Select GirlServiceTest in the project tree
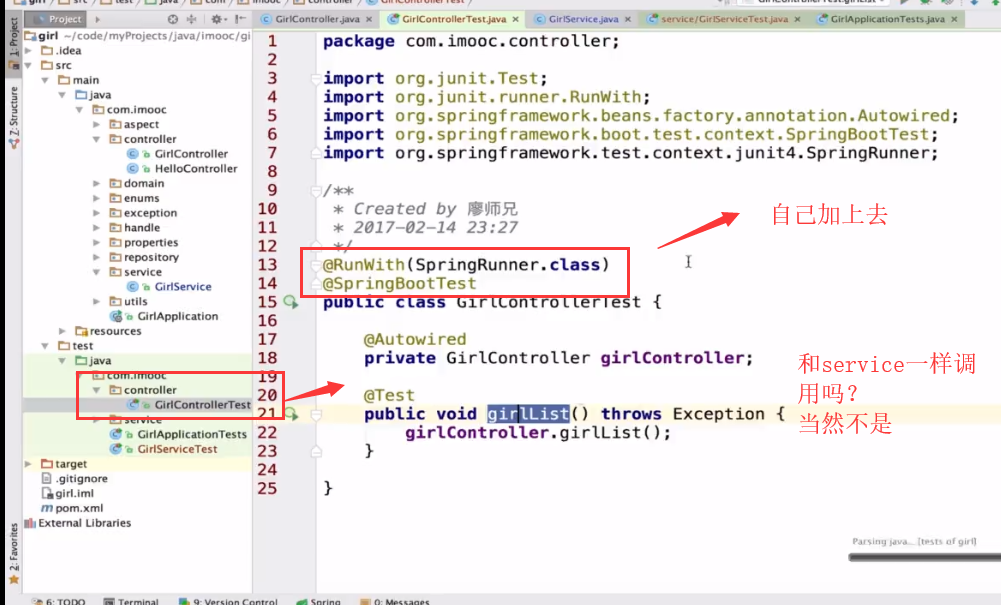Image resolution: width=1001 pixels, height=605 pixels. pyautogui.click(x=177, y=449)
